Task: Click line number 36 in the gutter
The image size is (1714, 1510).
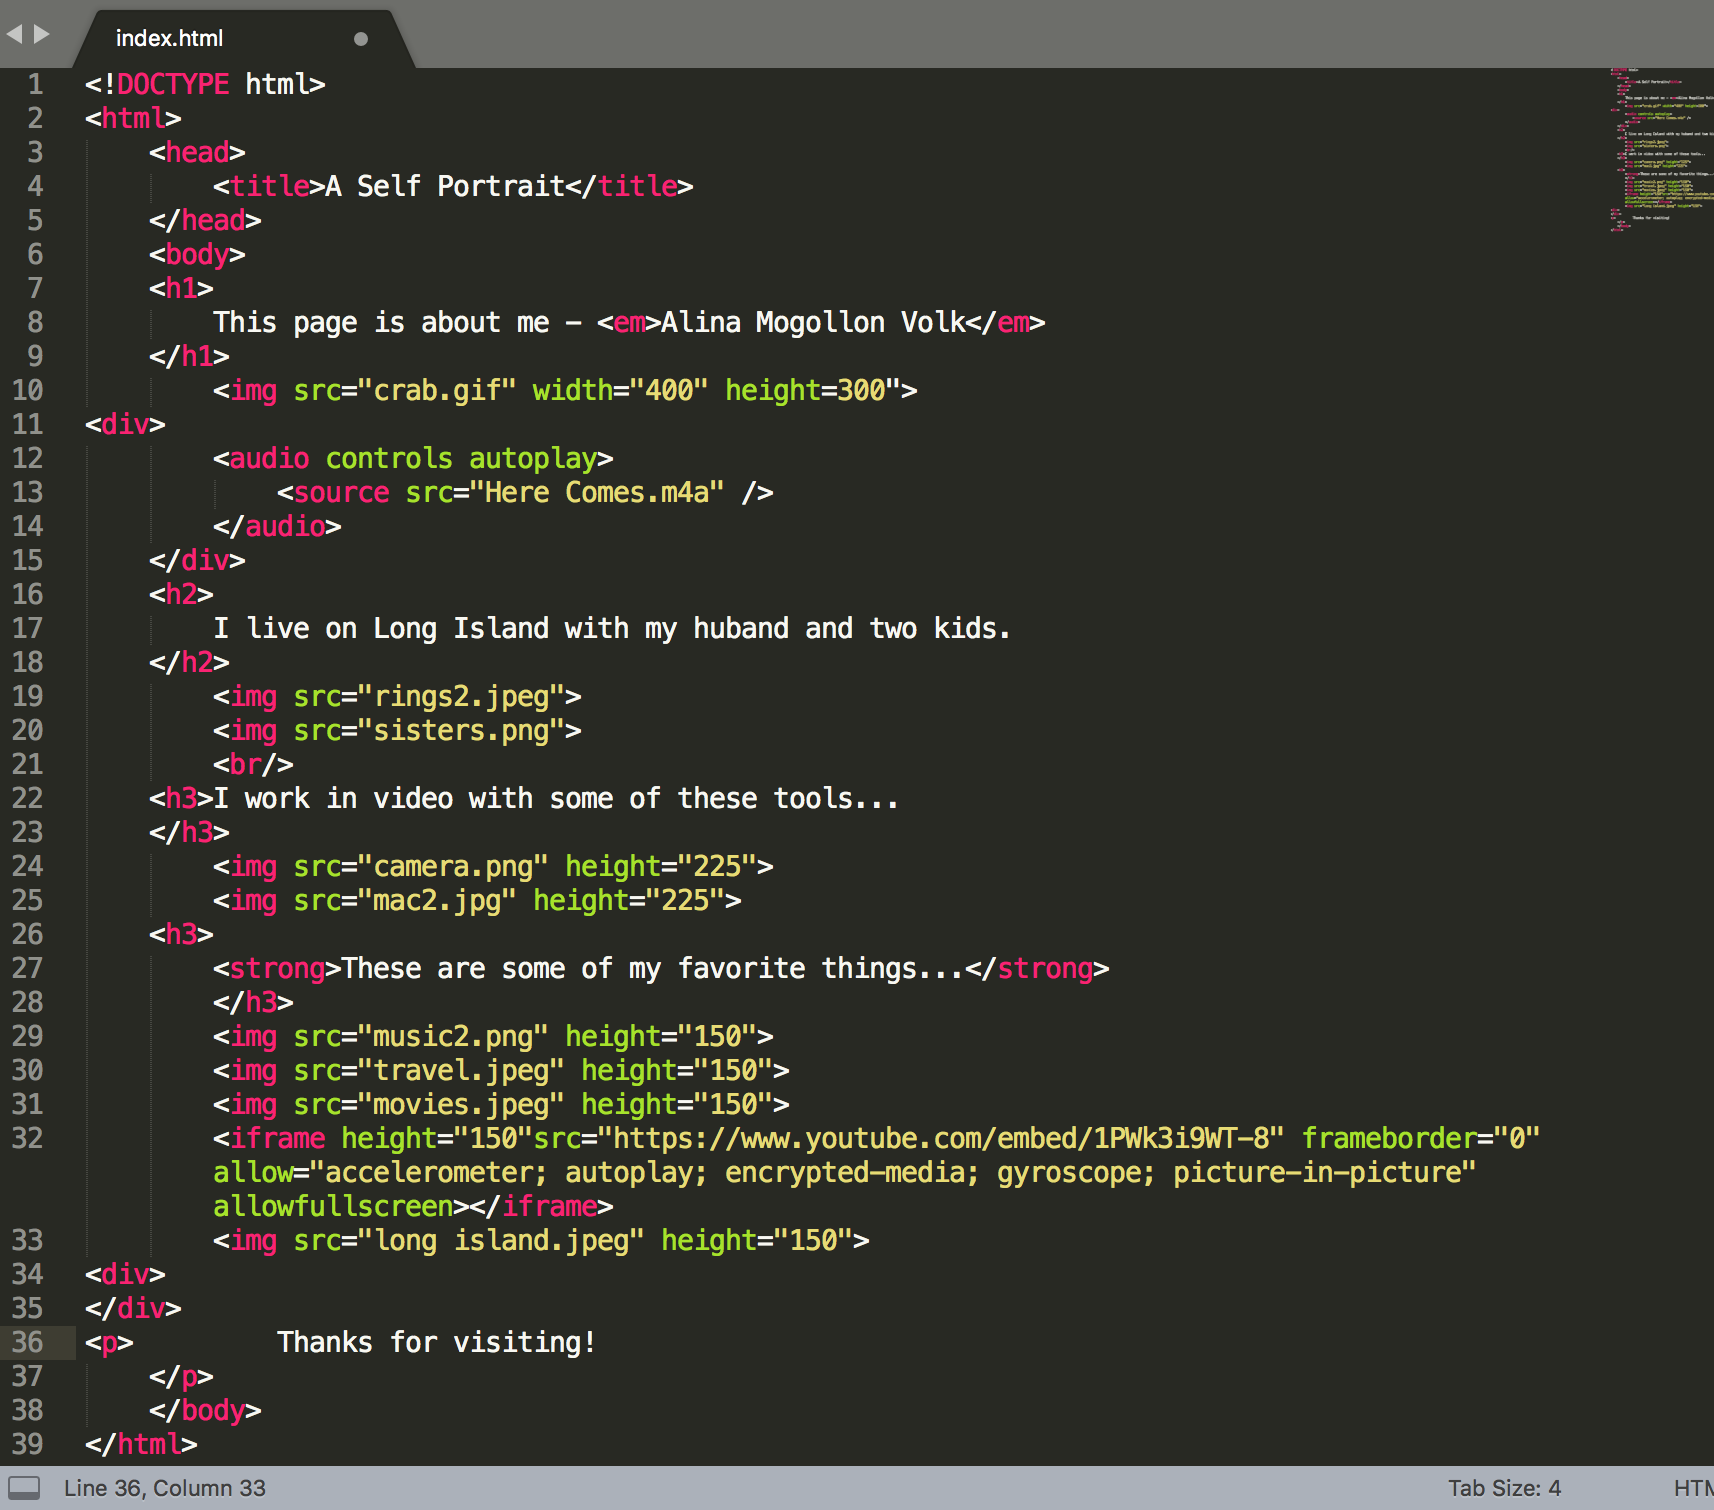Action: (28, 1342)
